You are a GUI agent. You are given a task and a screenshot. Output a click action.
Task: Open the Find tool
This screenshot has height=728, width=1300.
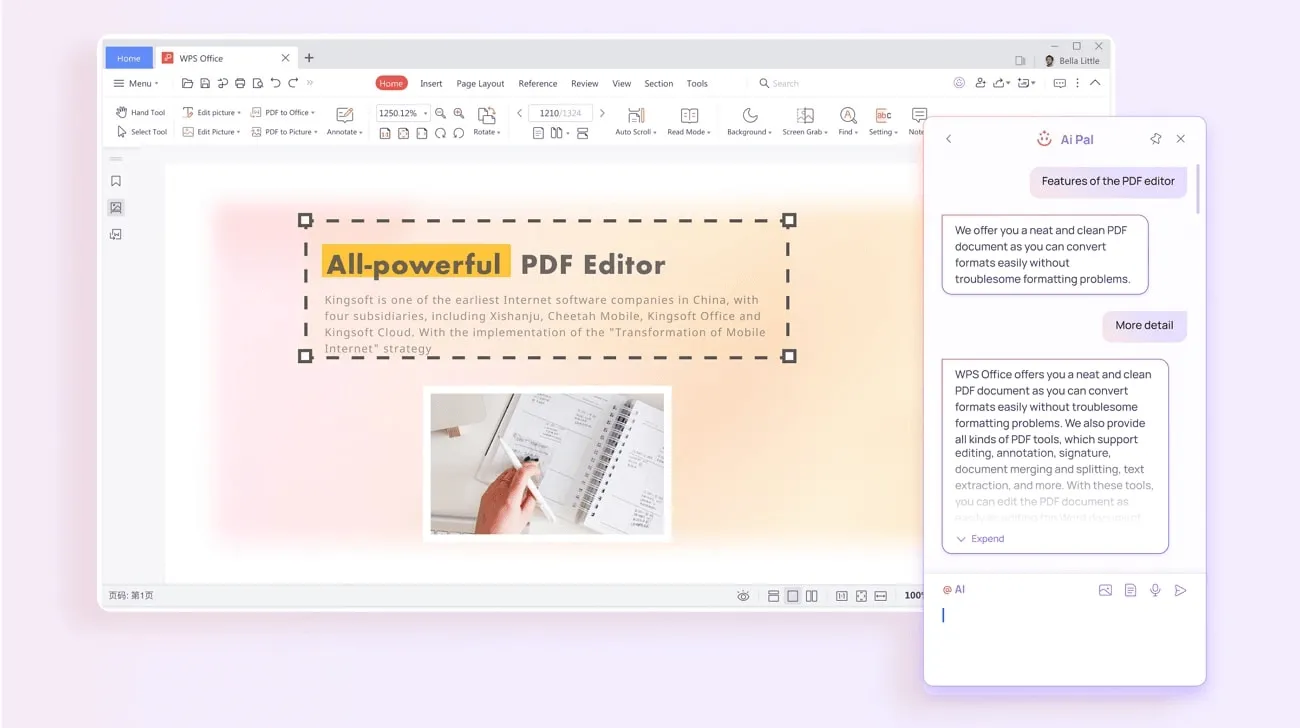click(x=848, y=120)
